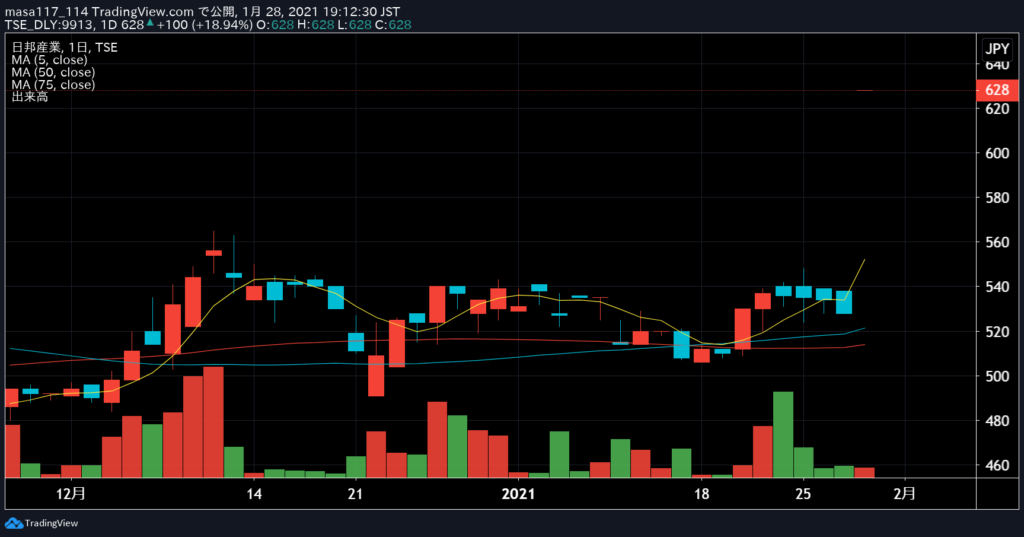Click the TradingView logo icon
The image size is (1024, 537).
click(13, 523)
